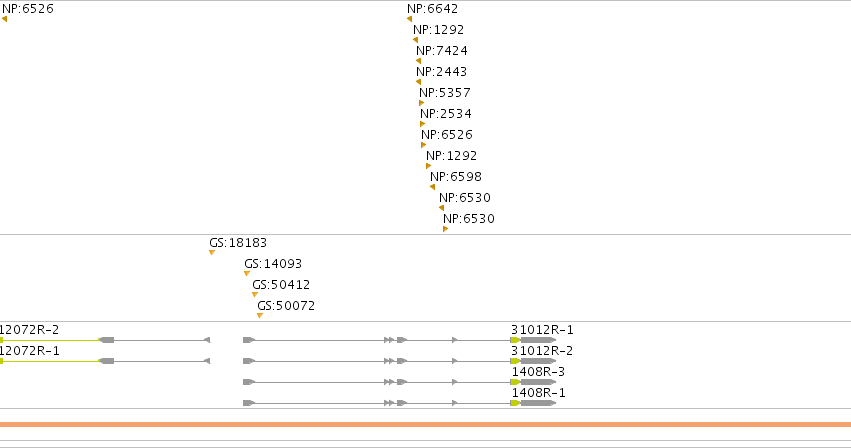Select the 12072R-1 transcript label
The image size is (851, 448).
tap(29, 351)
